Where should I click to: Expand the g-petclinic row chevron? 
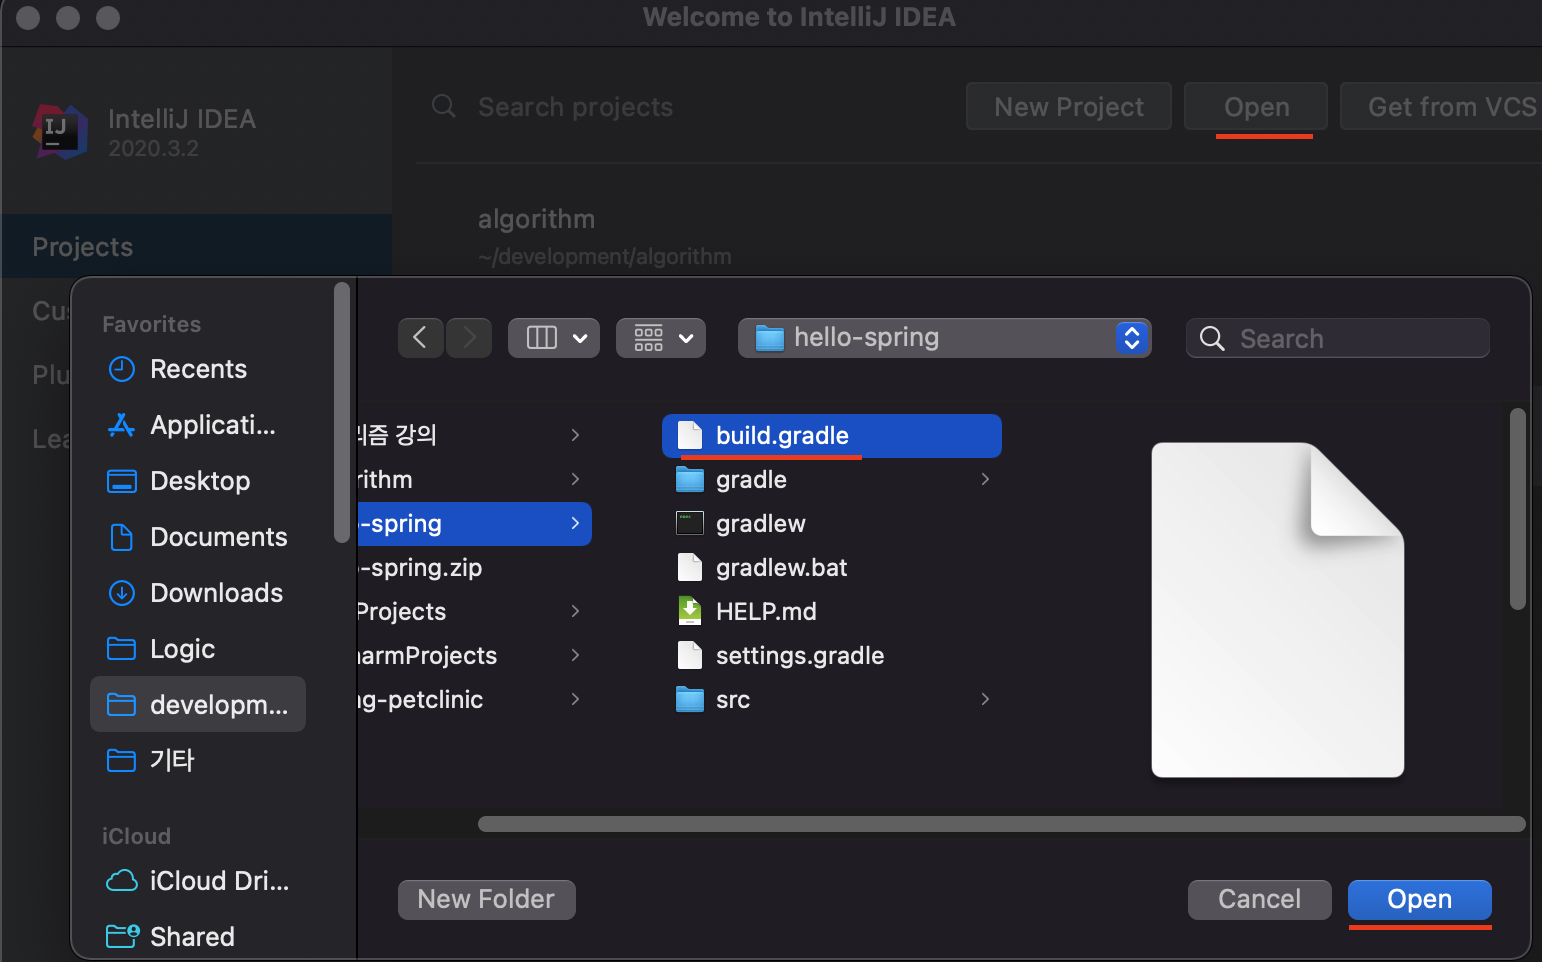575,699
